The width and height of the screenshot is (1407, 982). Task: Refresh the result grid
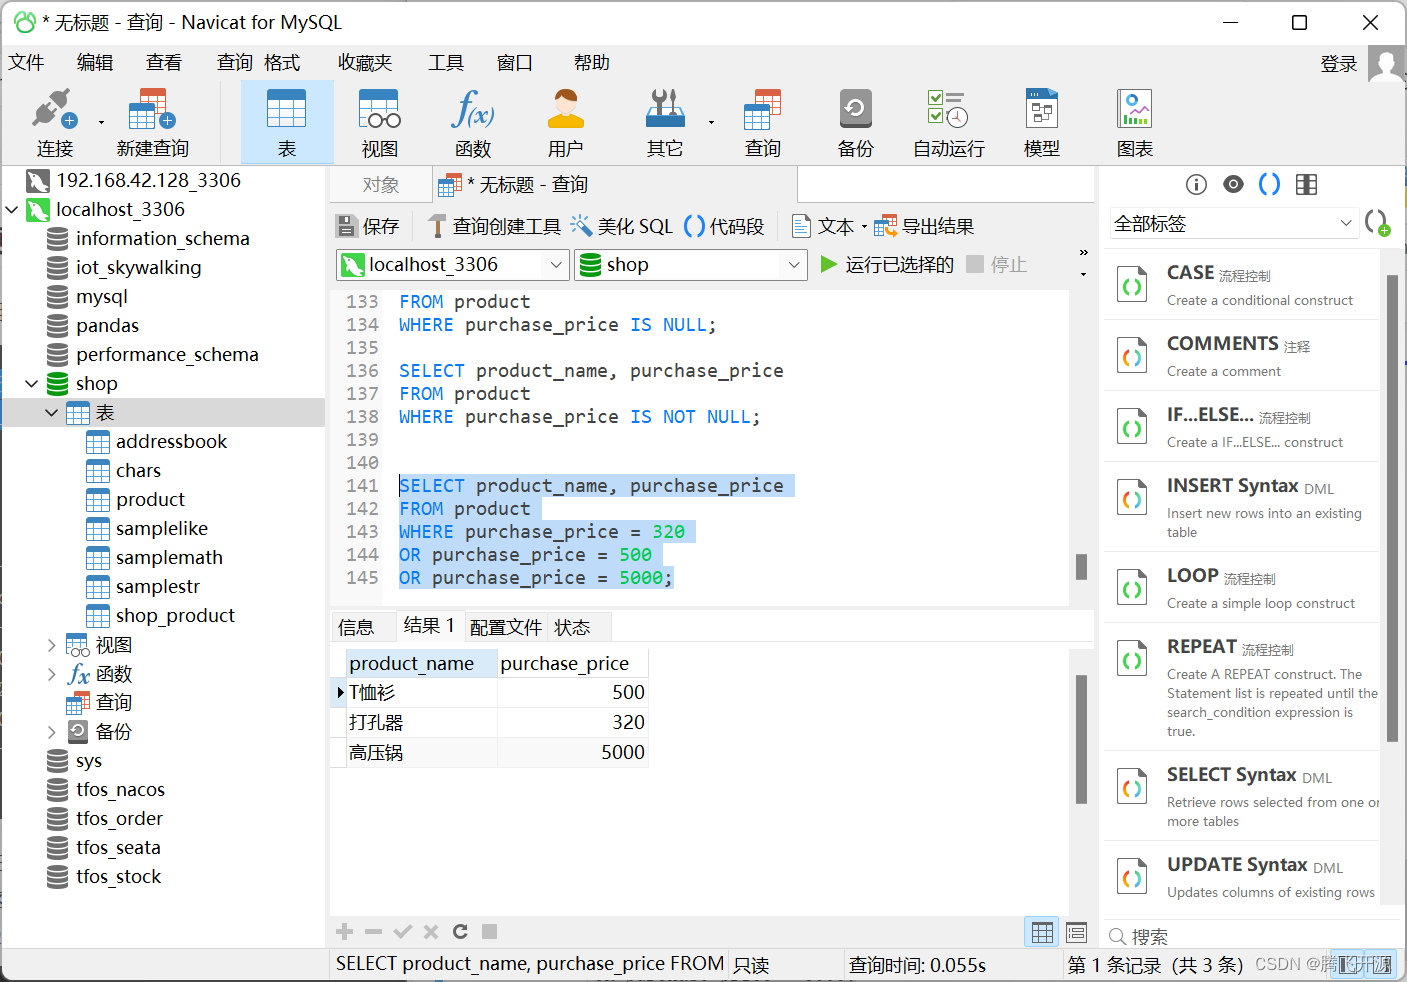(x=460, y=932)
